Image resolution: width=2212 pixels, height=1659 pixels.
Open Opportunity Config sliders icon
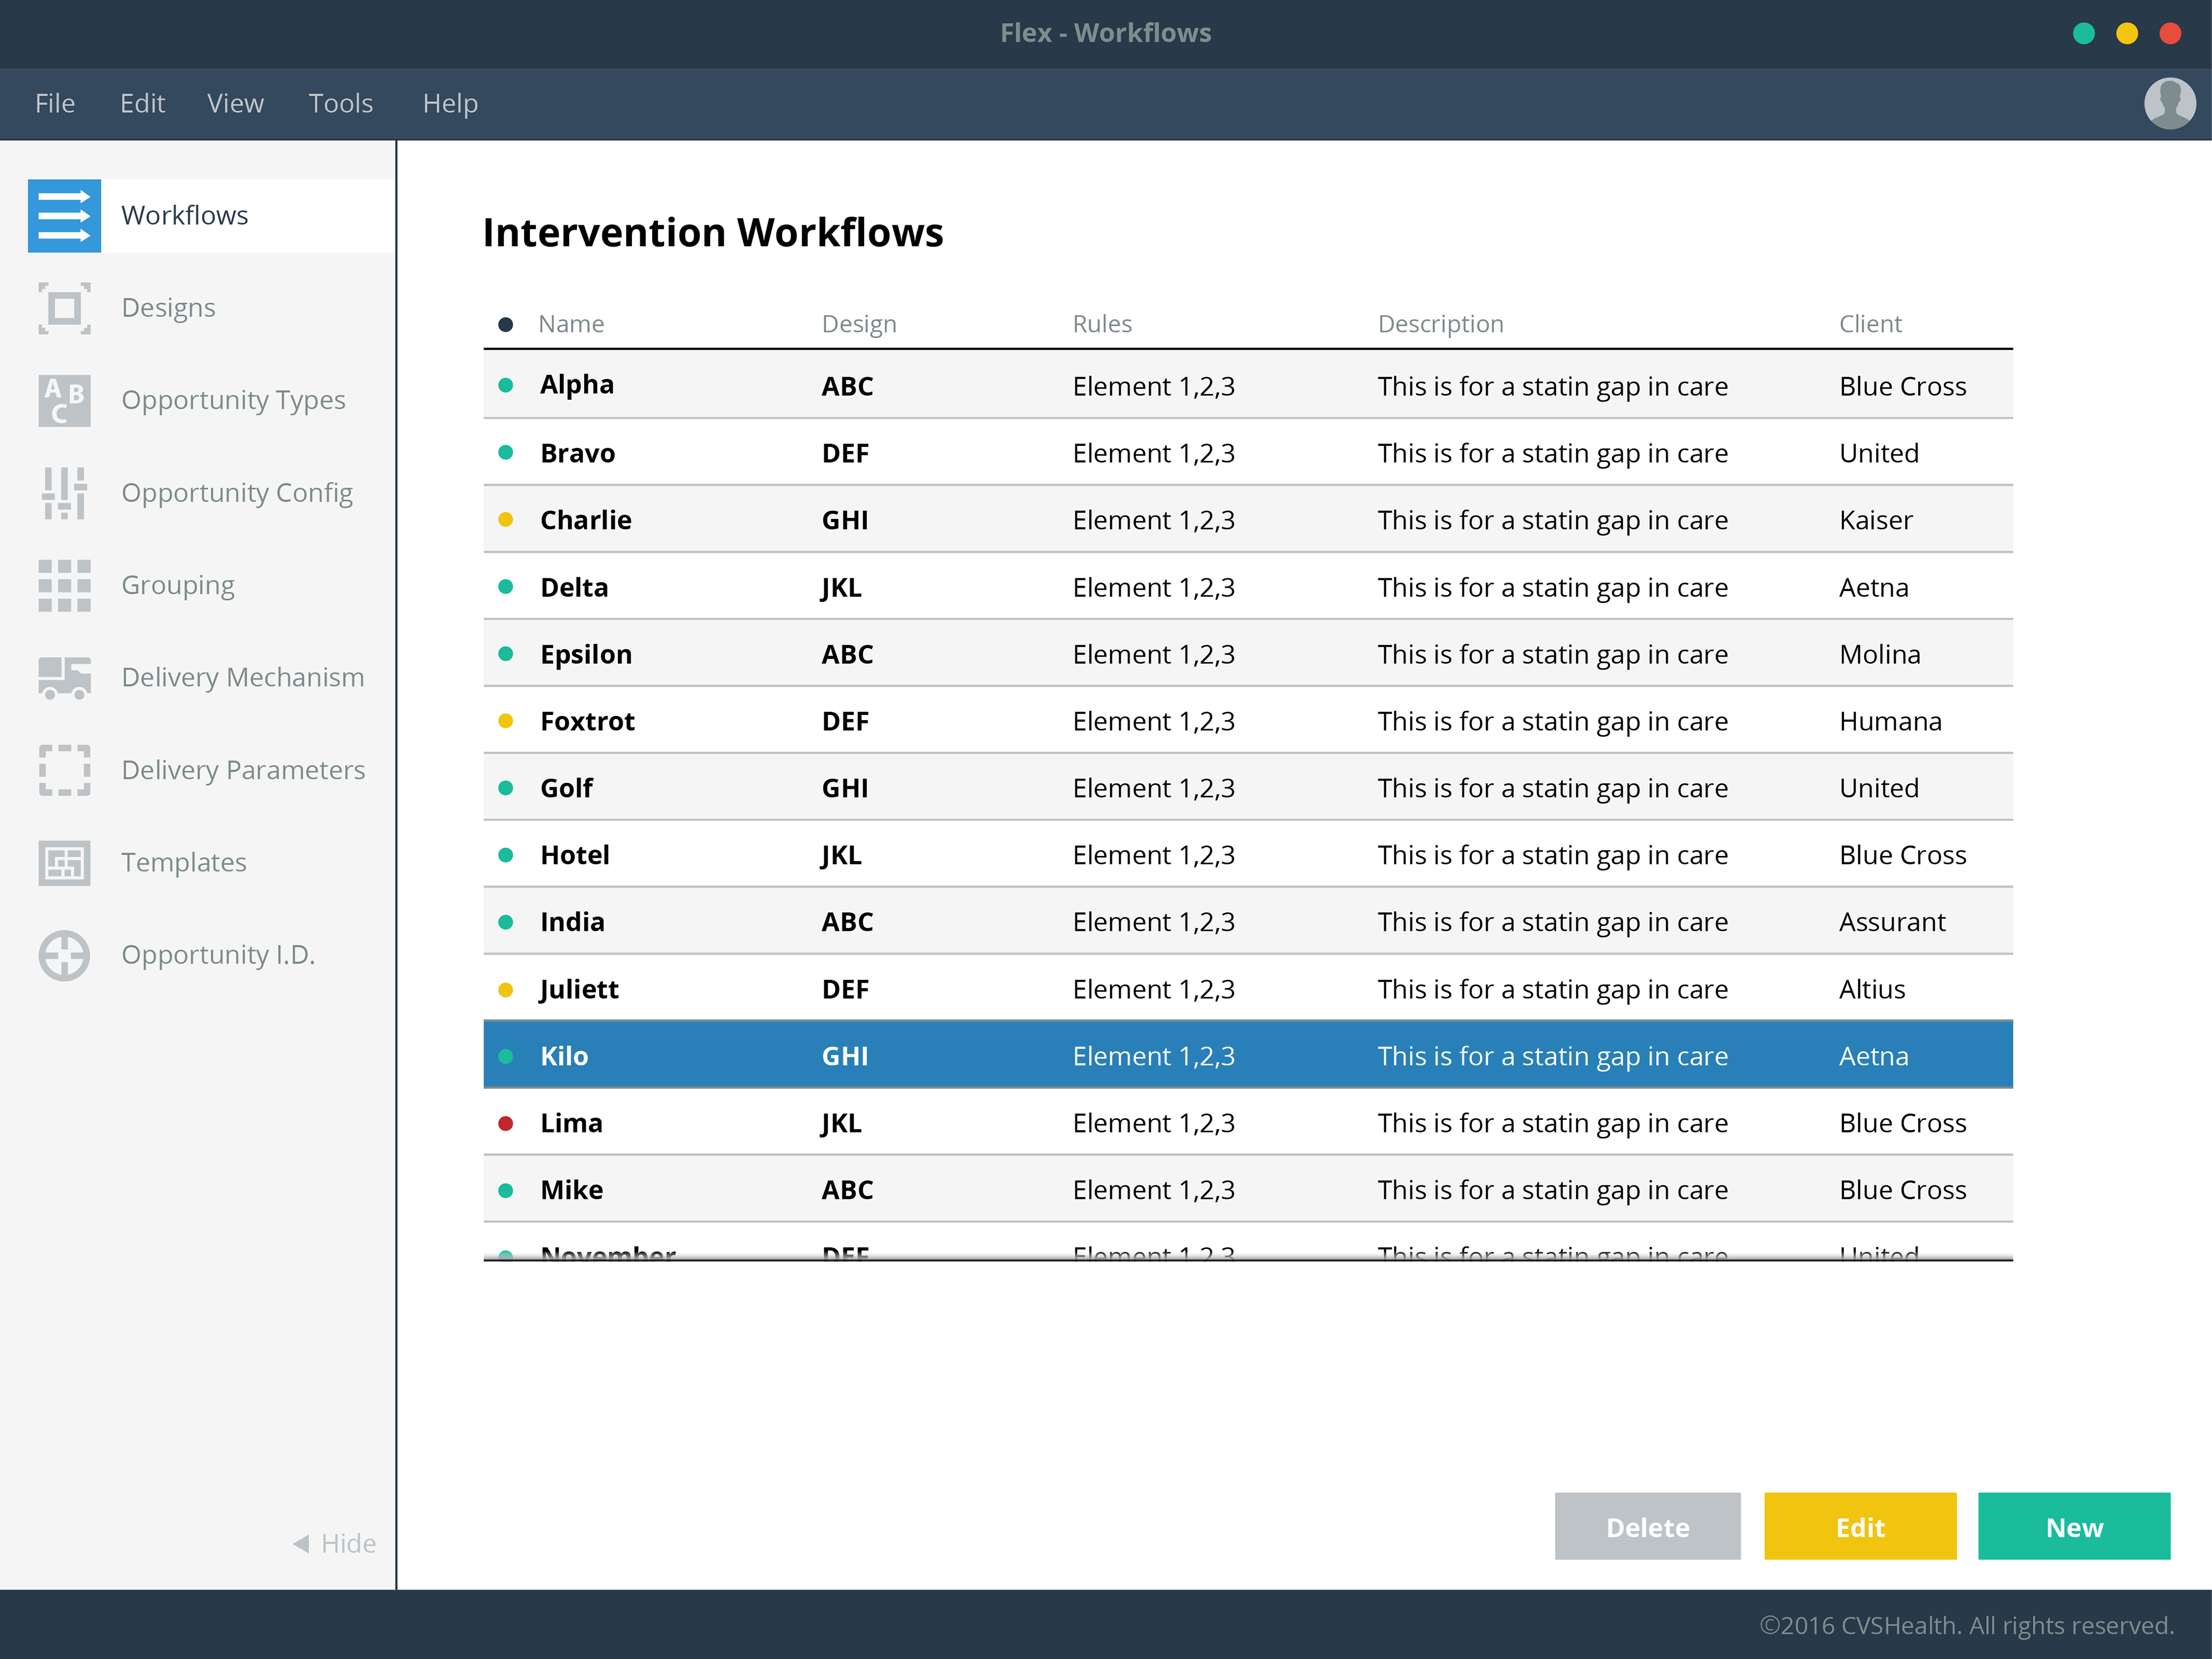click(64, 493)
